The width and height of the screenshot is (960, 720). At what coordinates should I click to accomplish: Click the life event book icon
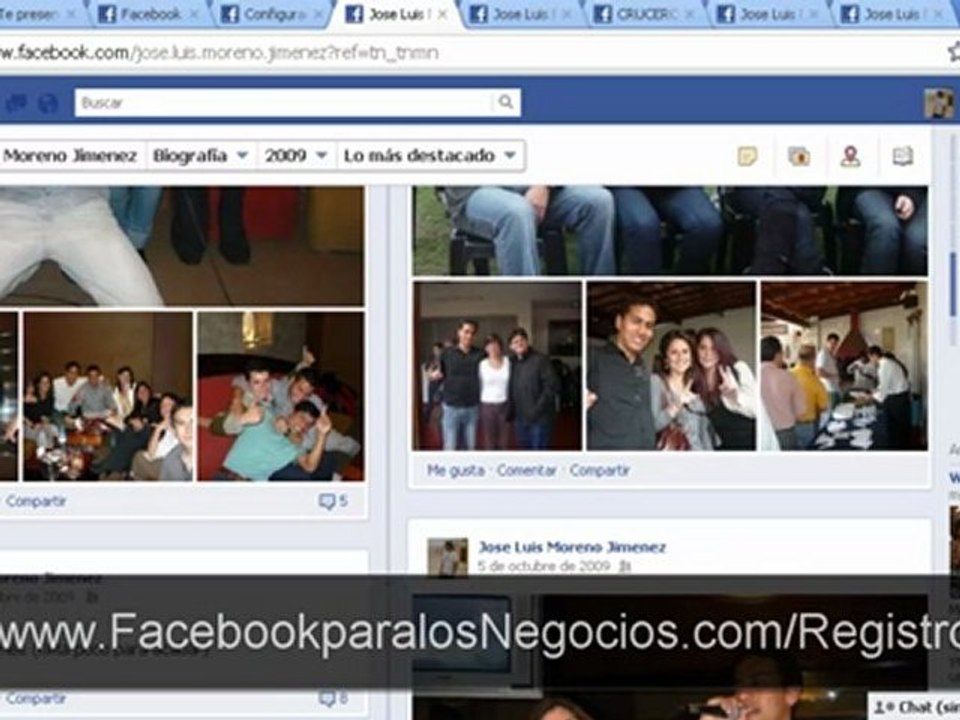click(x=902, y=156)
